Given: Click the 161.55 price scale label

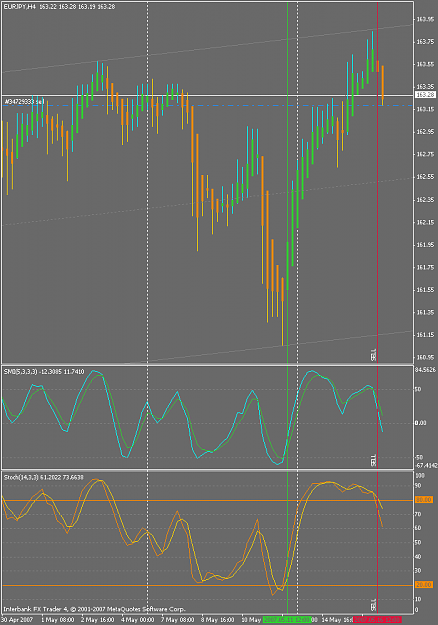Looking at the screenshot, I should click(425, 289).
